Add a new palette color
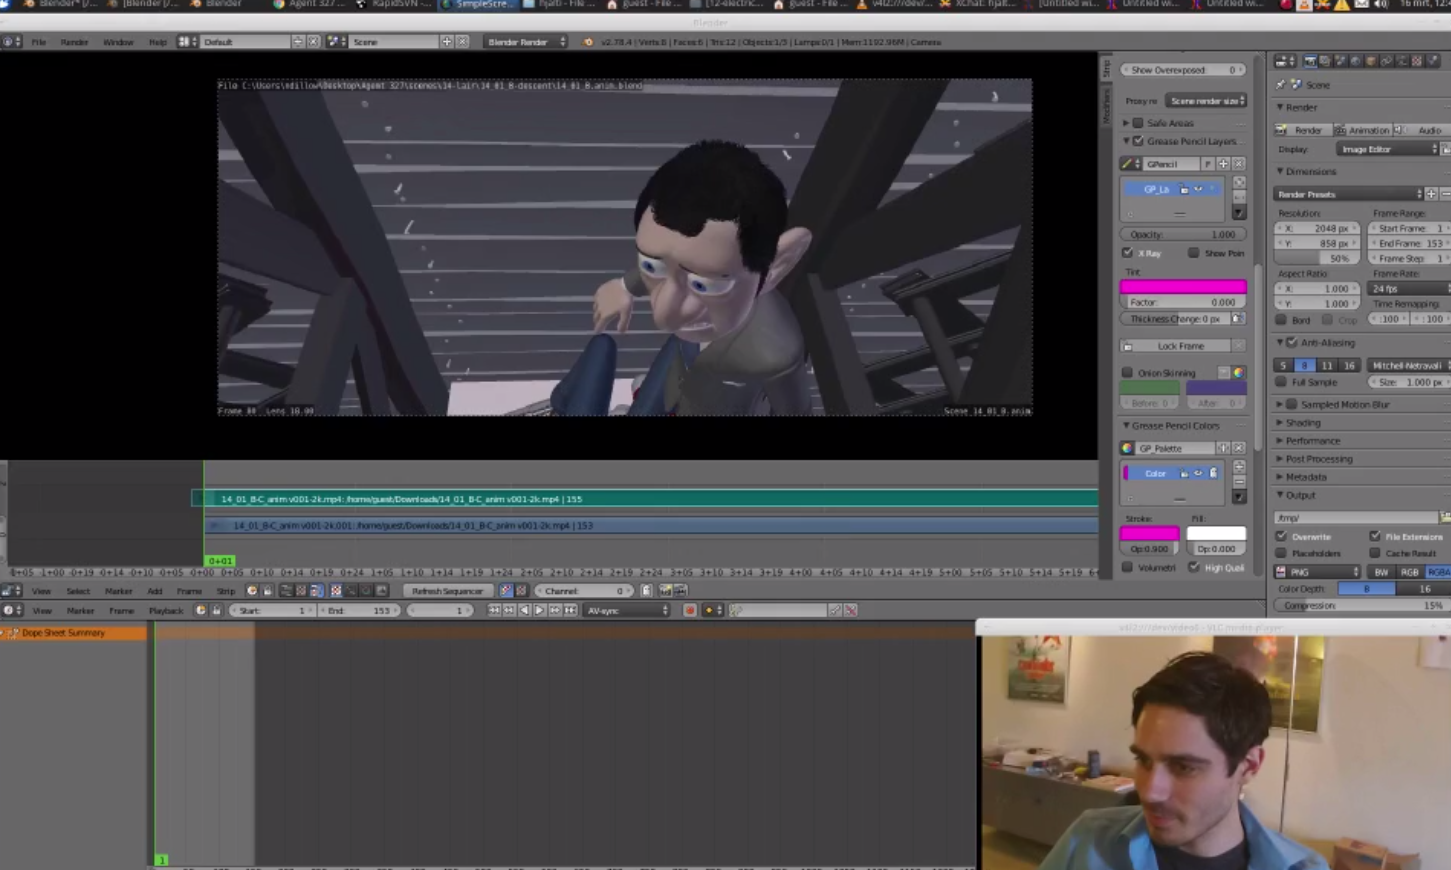The height and width of the screenshot is (870, 1451). coord(1239,466)
